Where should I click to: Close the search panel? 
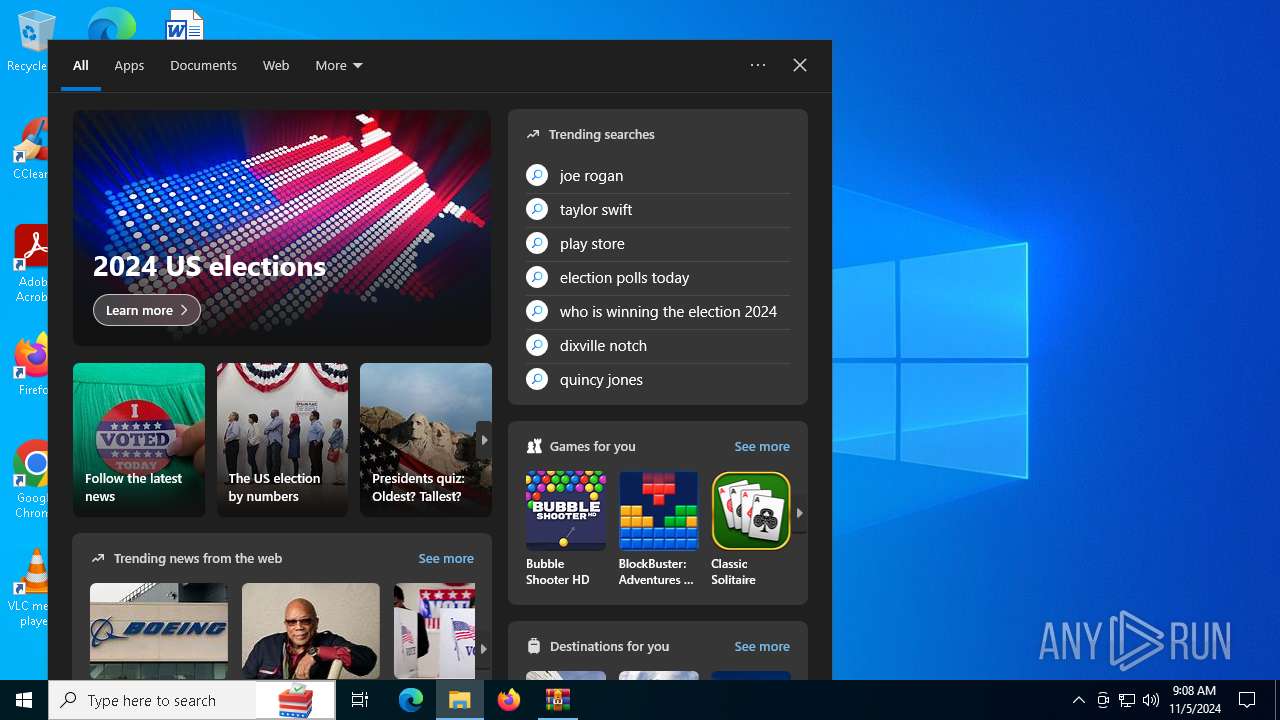(800, 65)
